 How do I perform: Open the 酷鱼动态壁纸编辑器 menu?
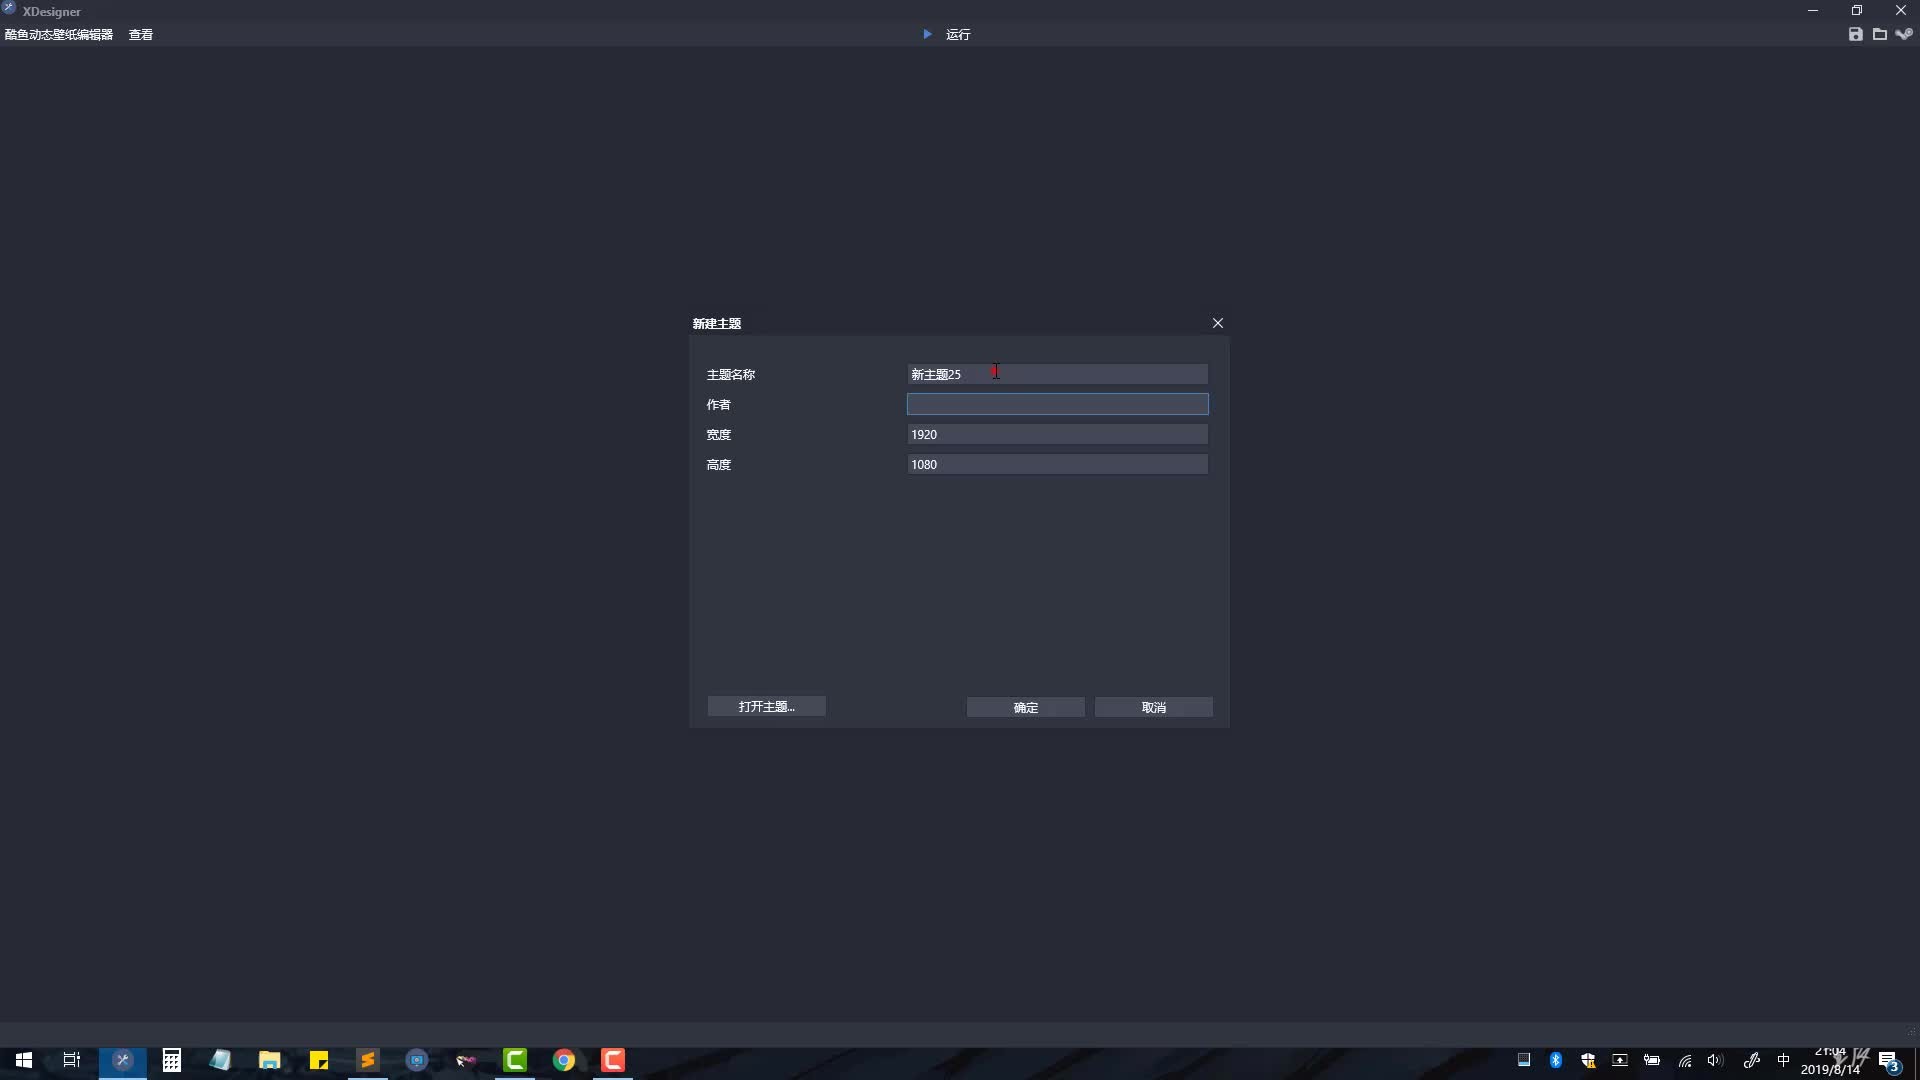point(59,34)
